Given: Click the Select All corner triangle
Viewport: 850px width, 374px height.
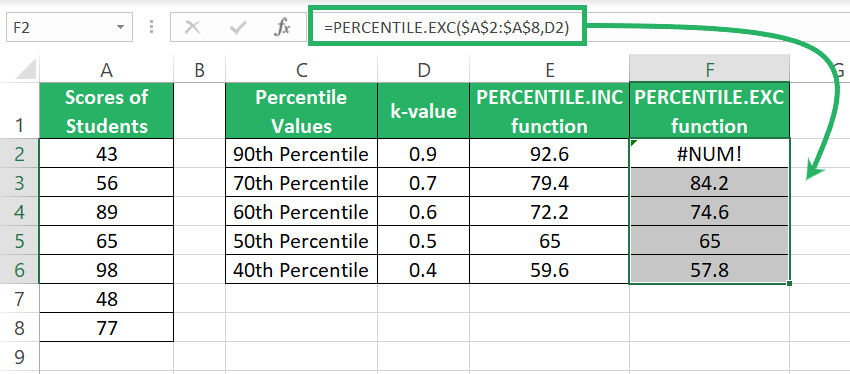Looking at the screenshot, I should point(23,70).
